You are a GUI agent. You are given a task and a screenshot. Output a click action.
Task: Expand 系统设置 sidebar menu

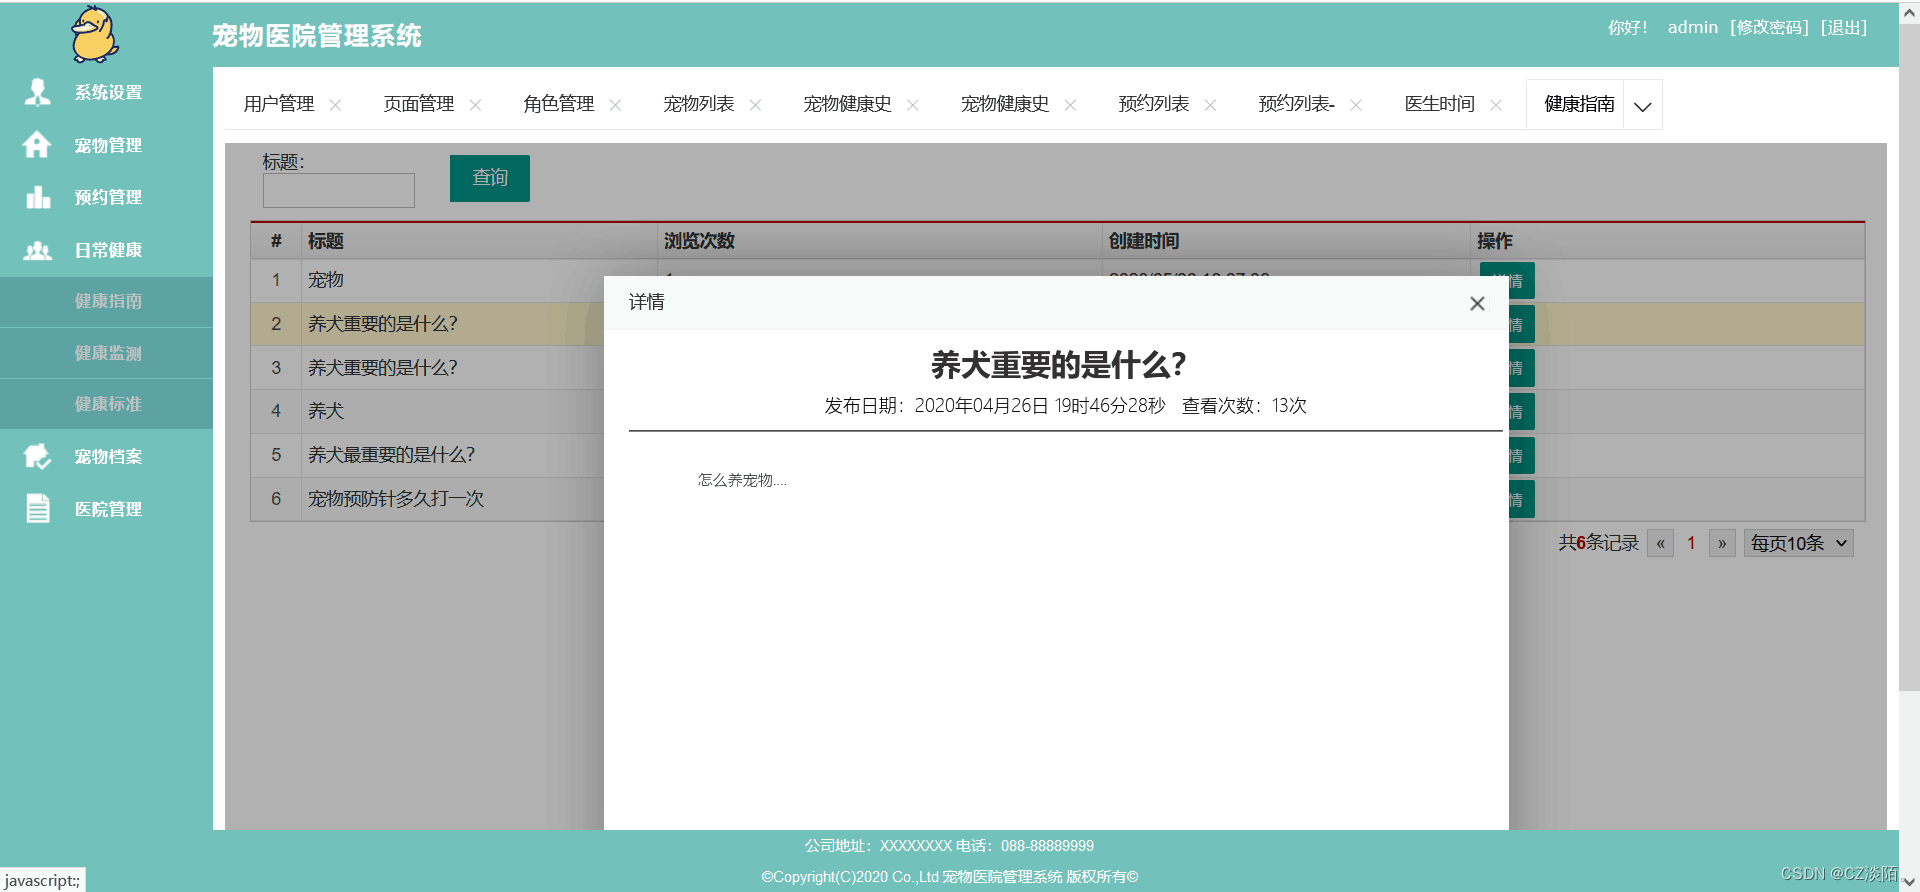pyautogui.click(x=107, y=92)
